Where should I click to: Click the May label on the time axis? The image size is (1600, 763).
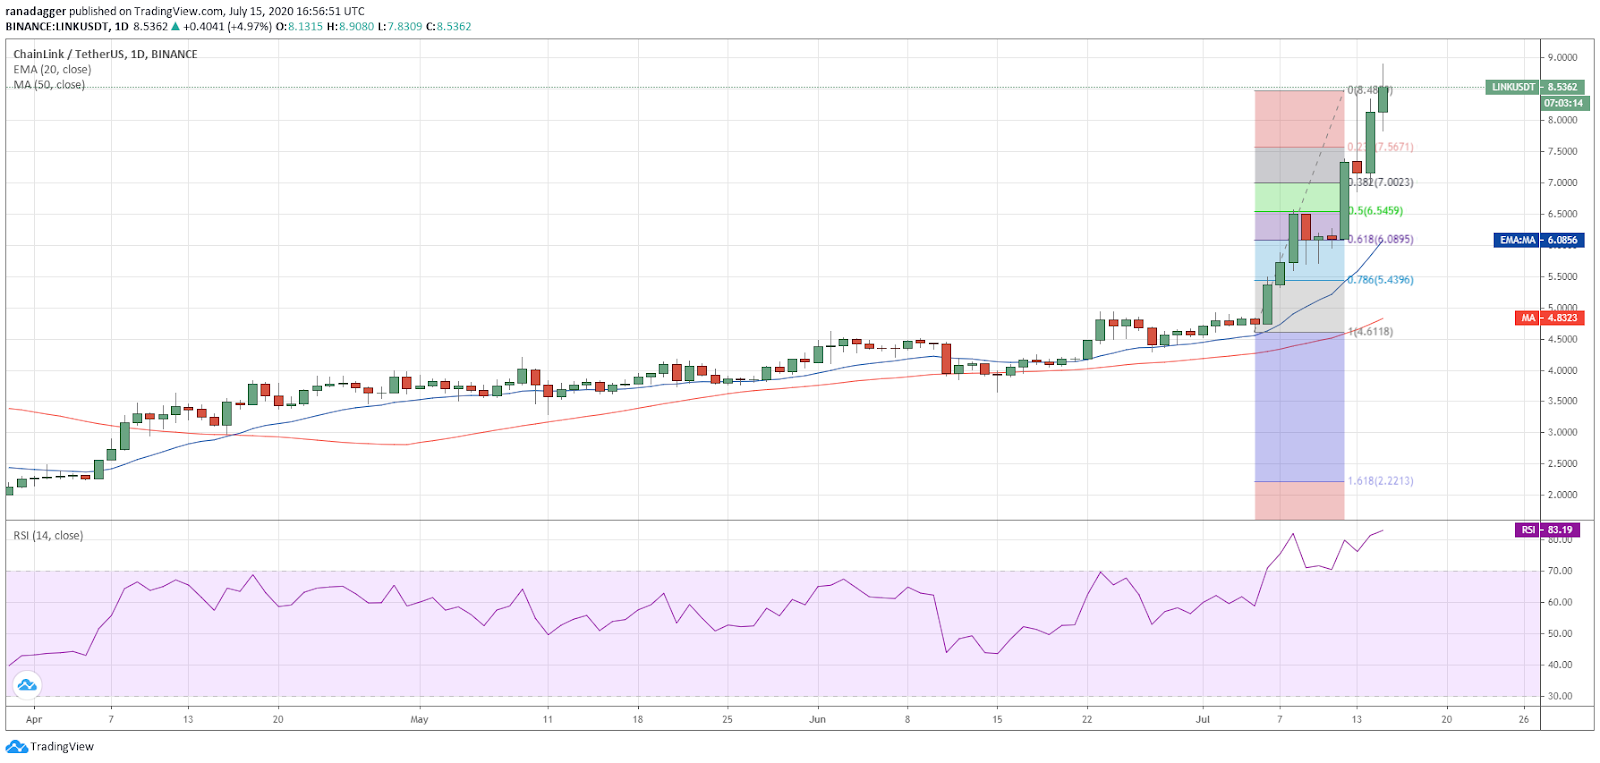[419, 720]
